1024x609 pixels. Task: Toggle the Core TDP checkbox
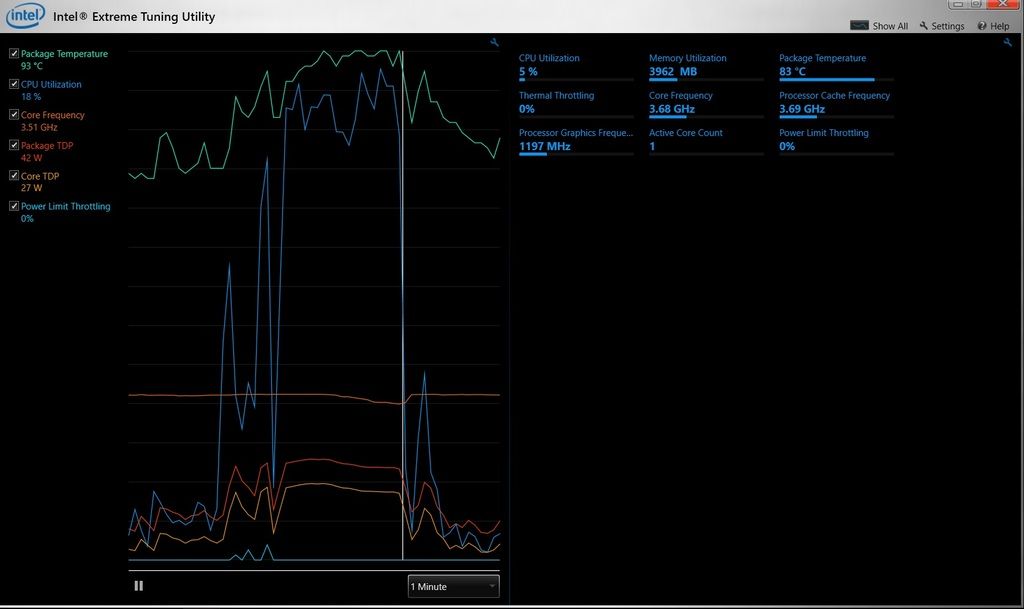(14, 176)
